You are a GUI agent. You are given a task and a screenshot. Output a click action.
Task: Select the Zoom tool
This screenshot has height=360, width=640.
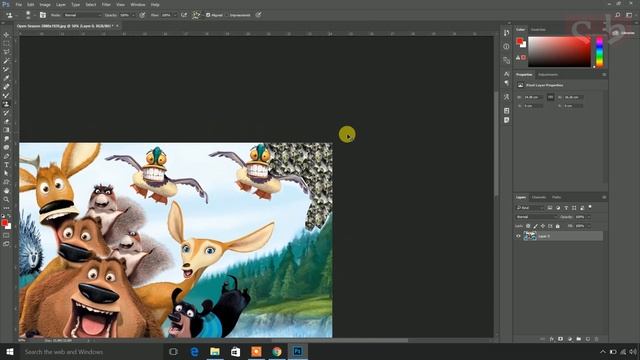[x=6, y=199]
